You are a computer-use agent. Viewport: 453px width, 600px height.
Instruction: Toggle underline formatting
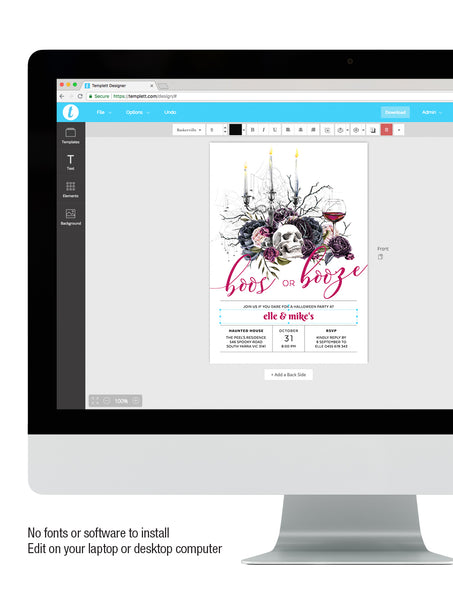[275, 130]
